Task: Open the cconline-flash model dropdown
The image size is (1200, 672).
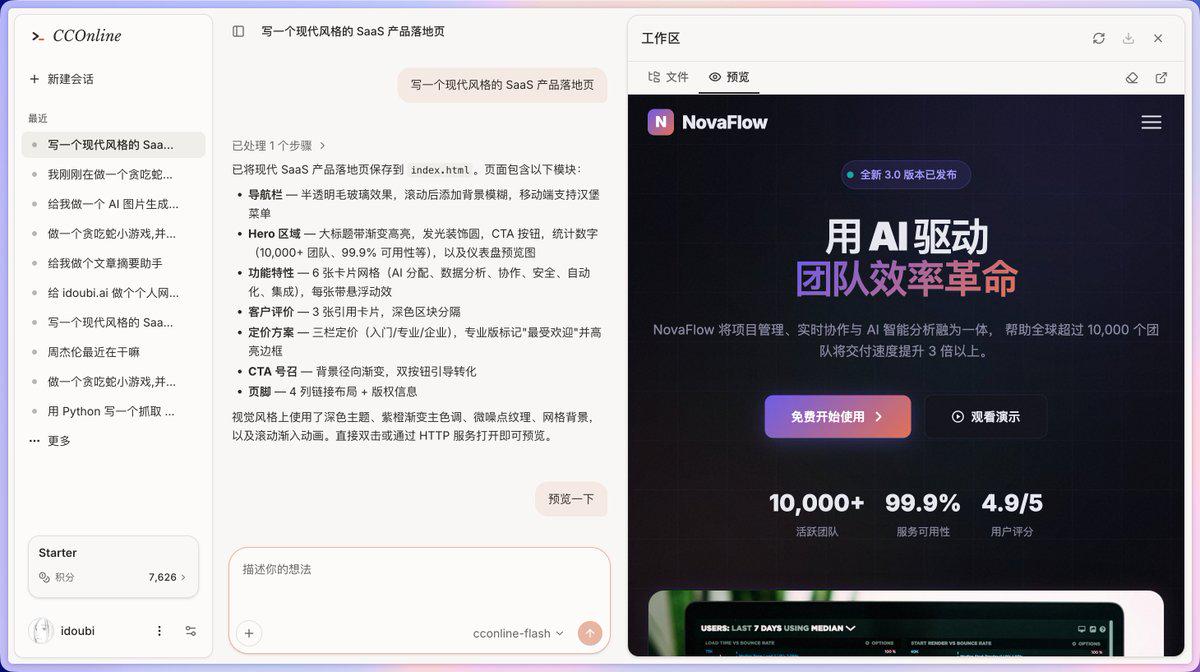Action: tap(518, 633)
